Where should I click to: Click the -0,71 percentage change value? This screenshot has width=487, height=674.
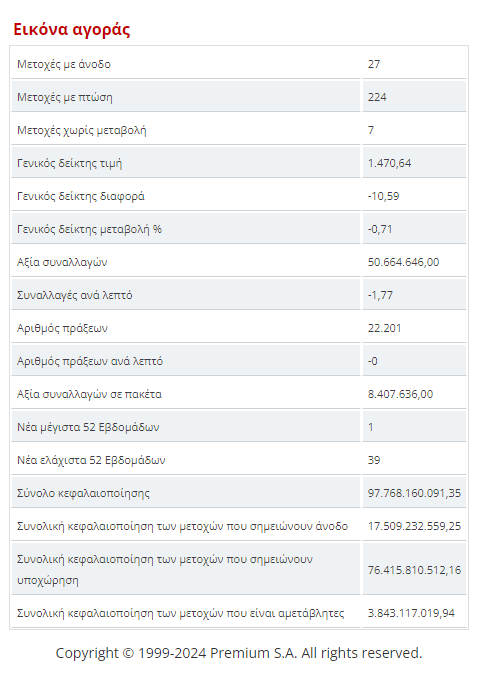[380, 229]
